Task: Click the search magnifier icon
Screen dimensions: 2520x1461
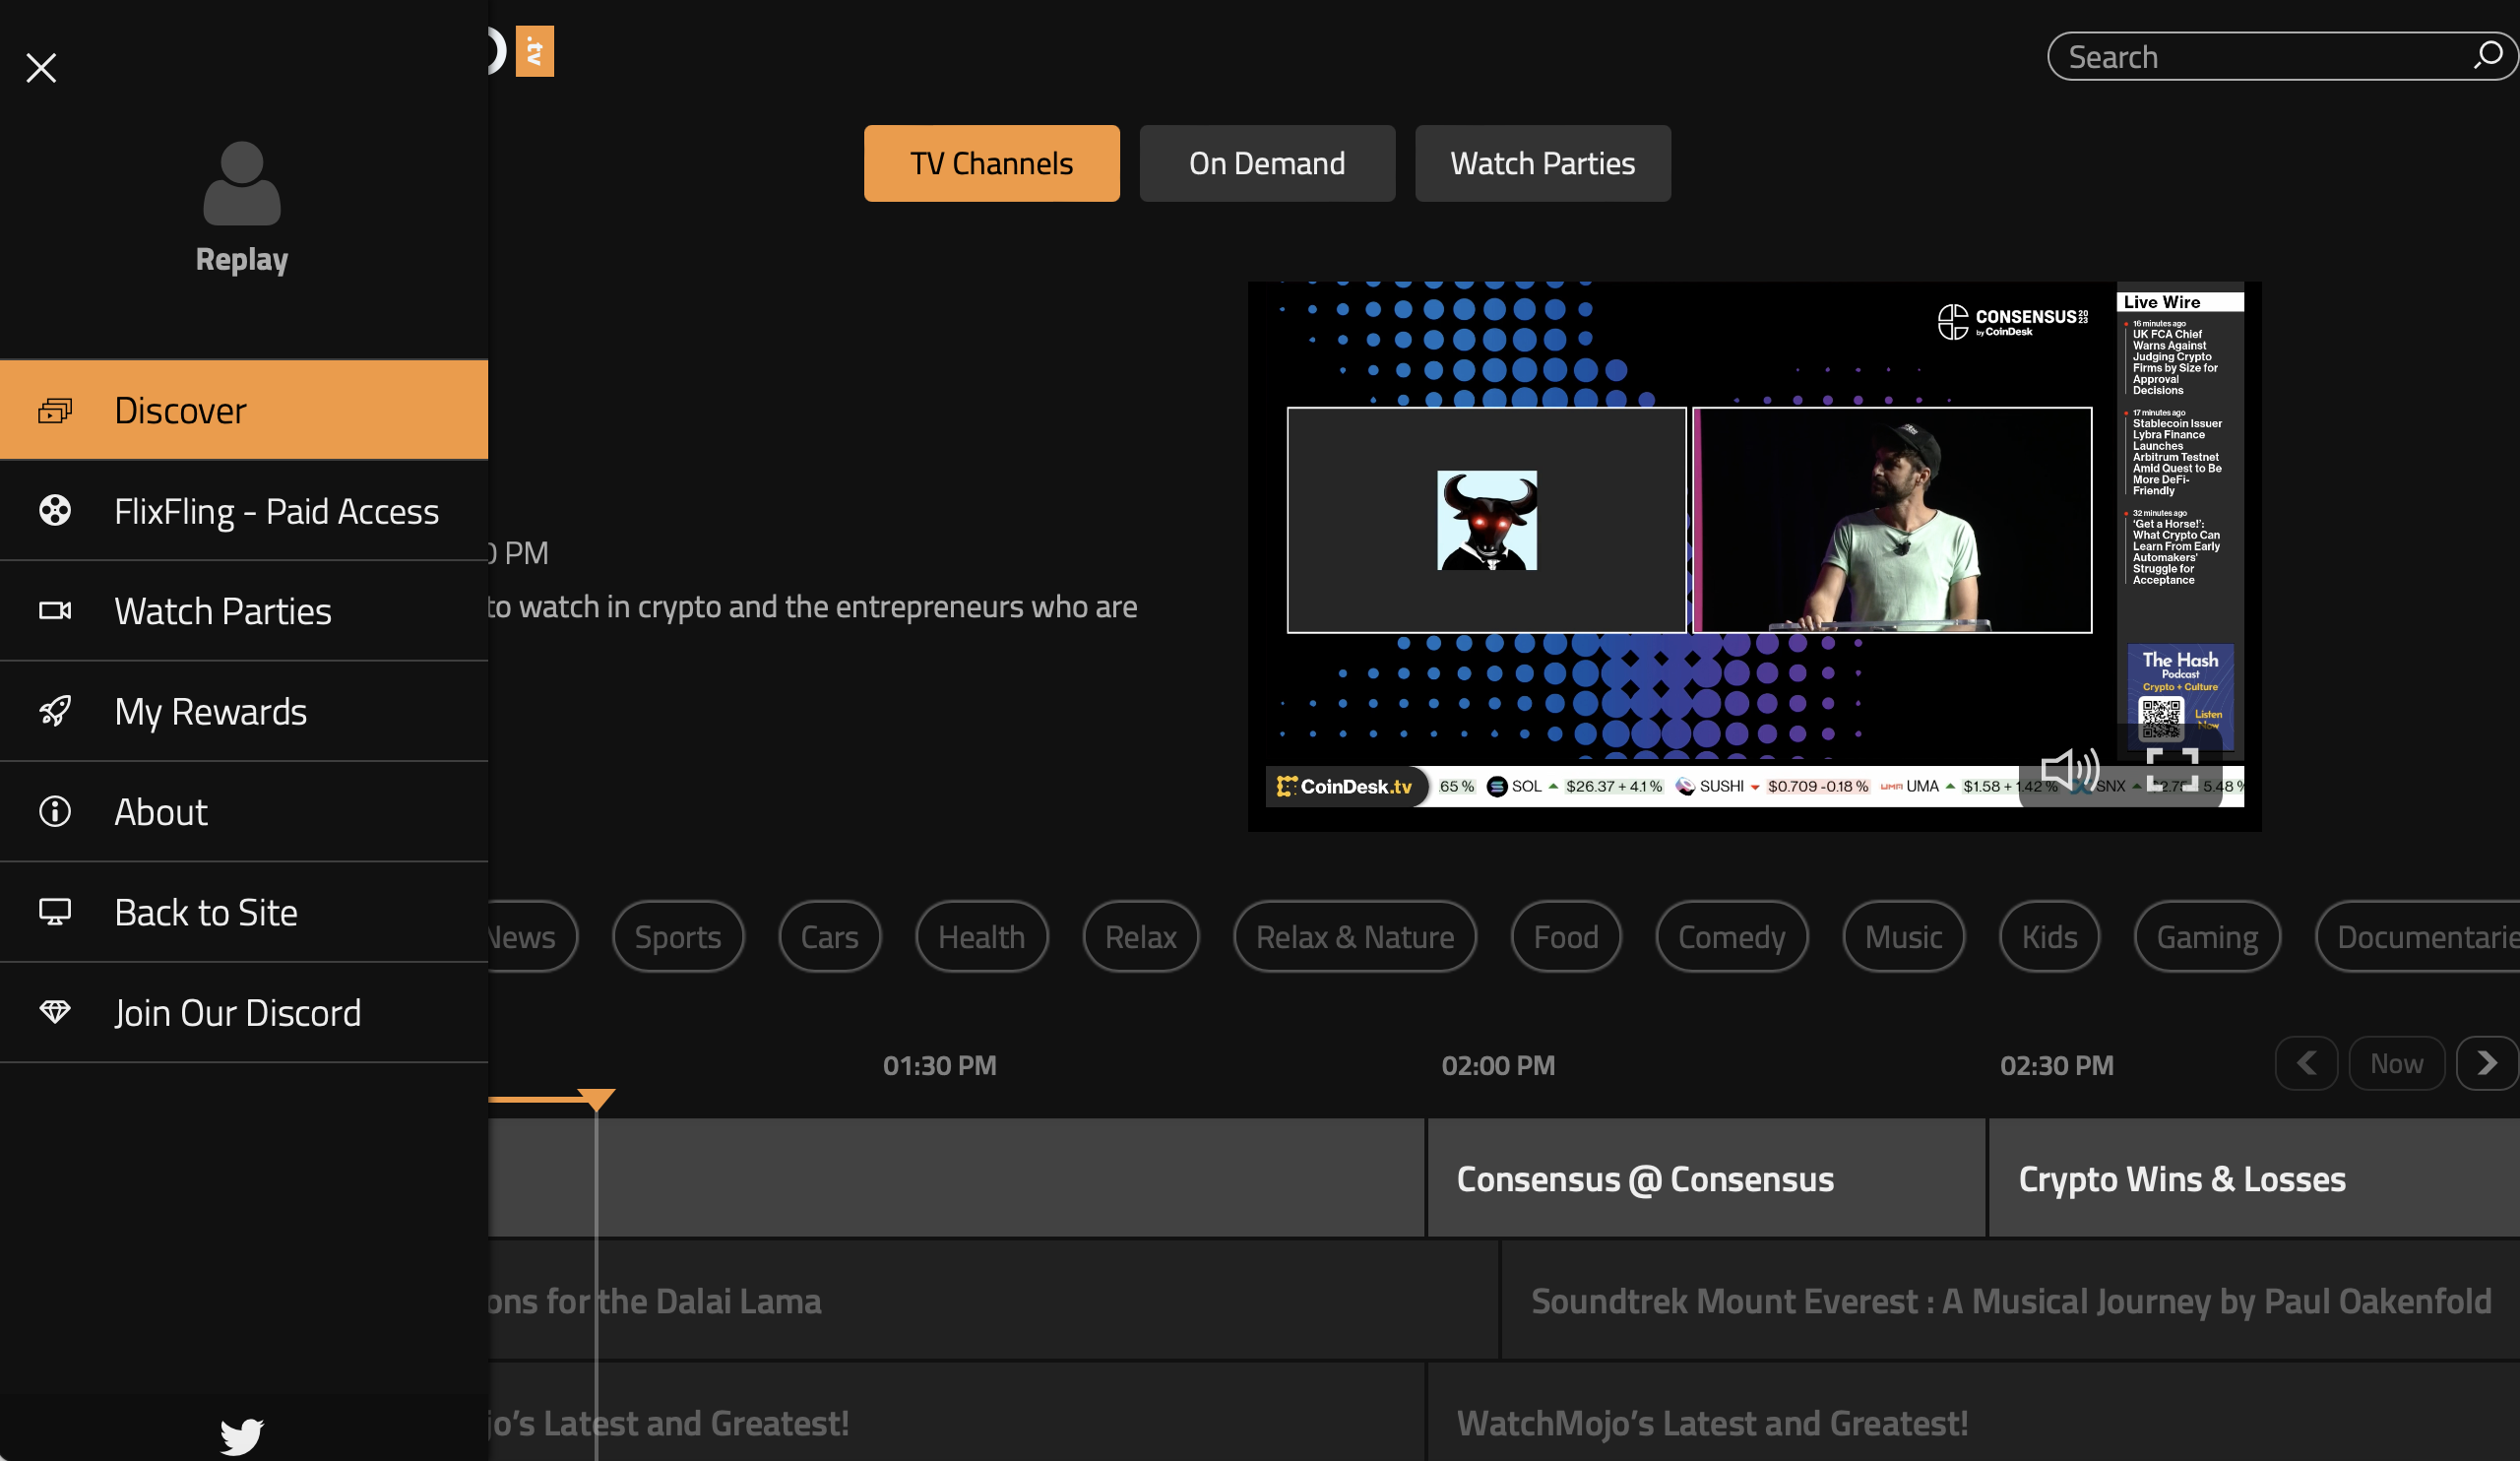Action: [2487, 55]
